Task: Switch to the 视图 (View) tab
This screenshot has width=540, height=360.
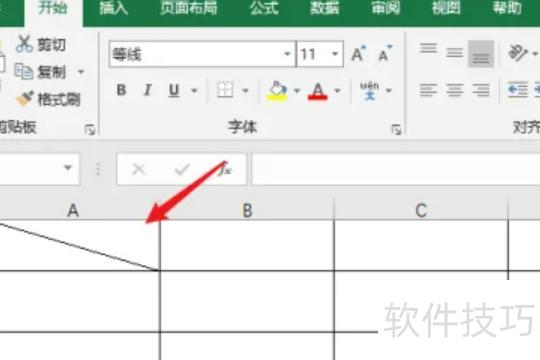Action: click(446, 9)
